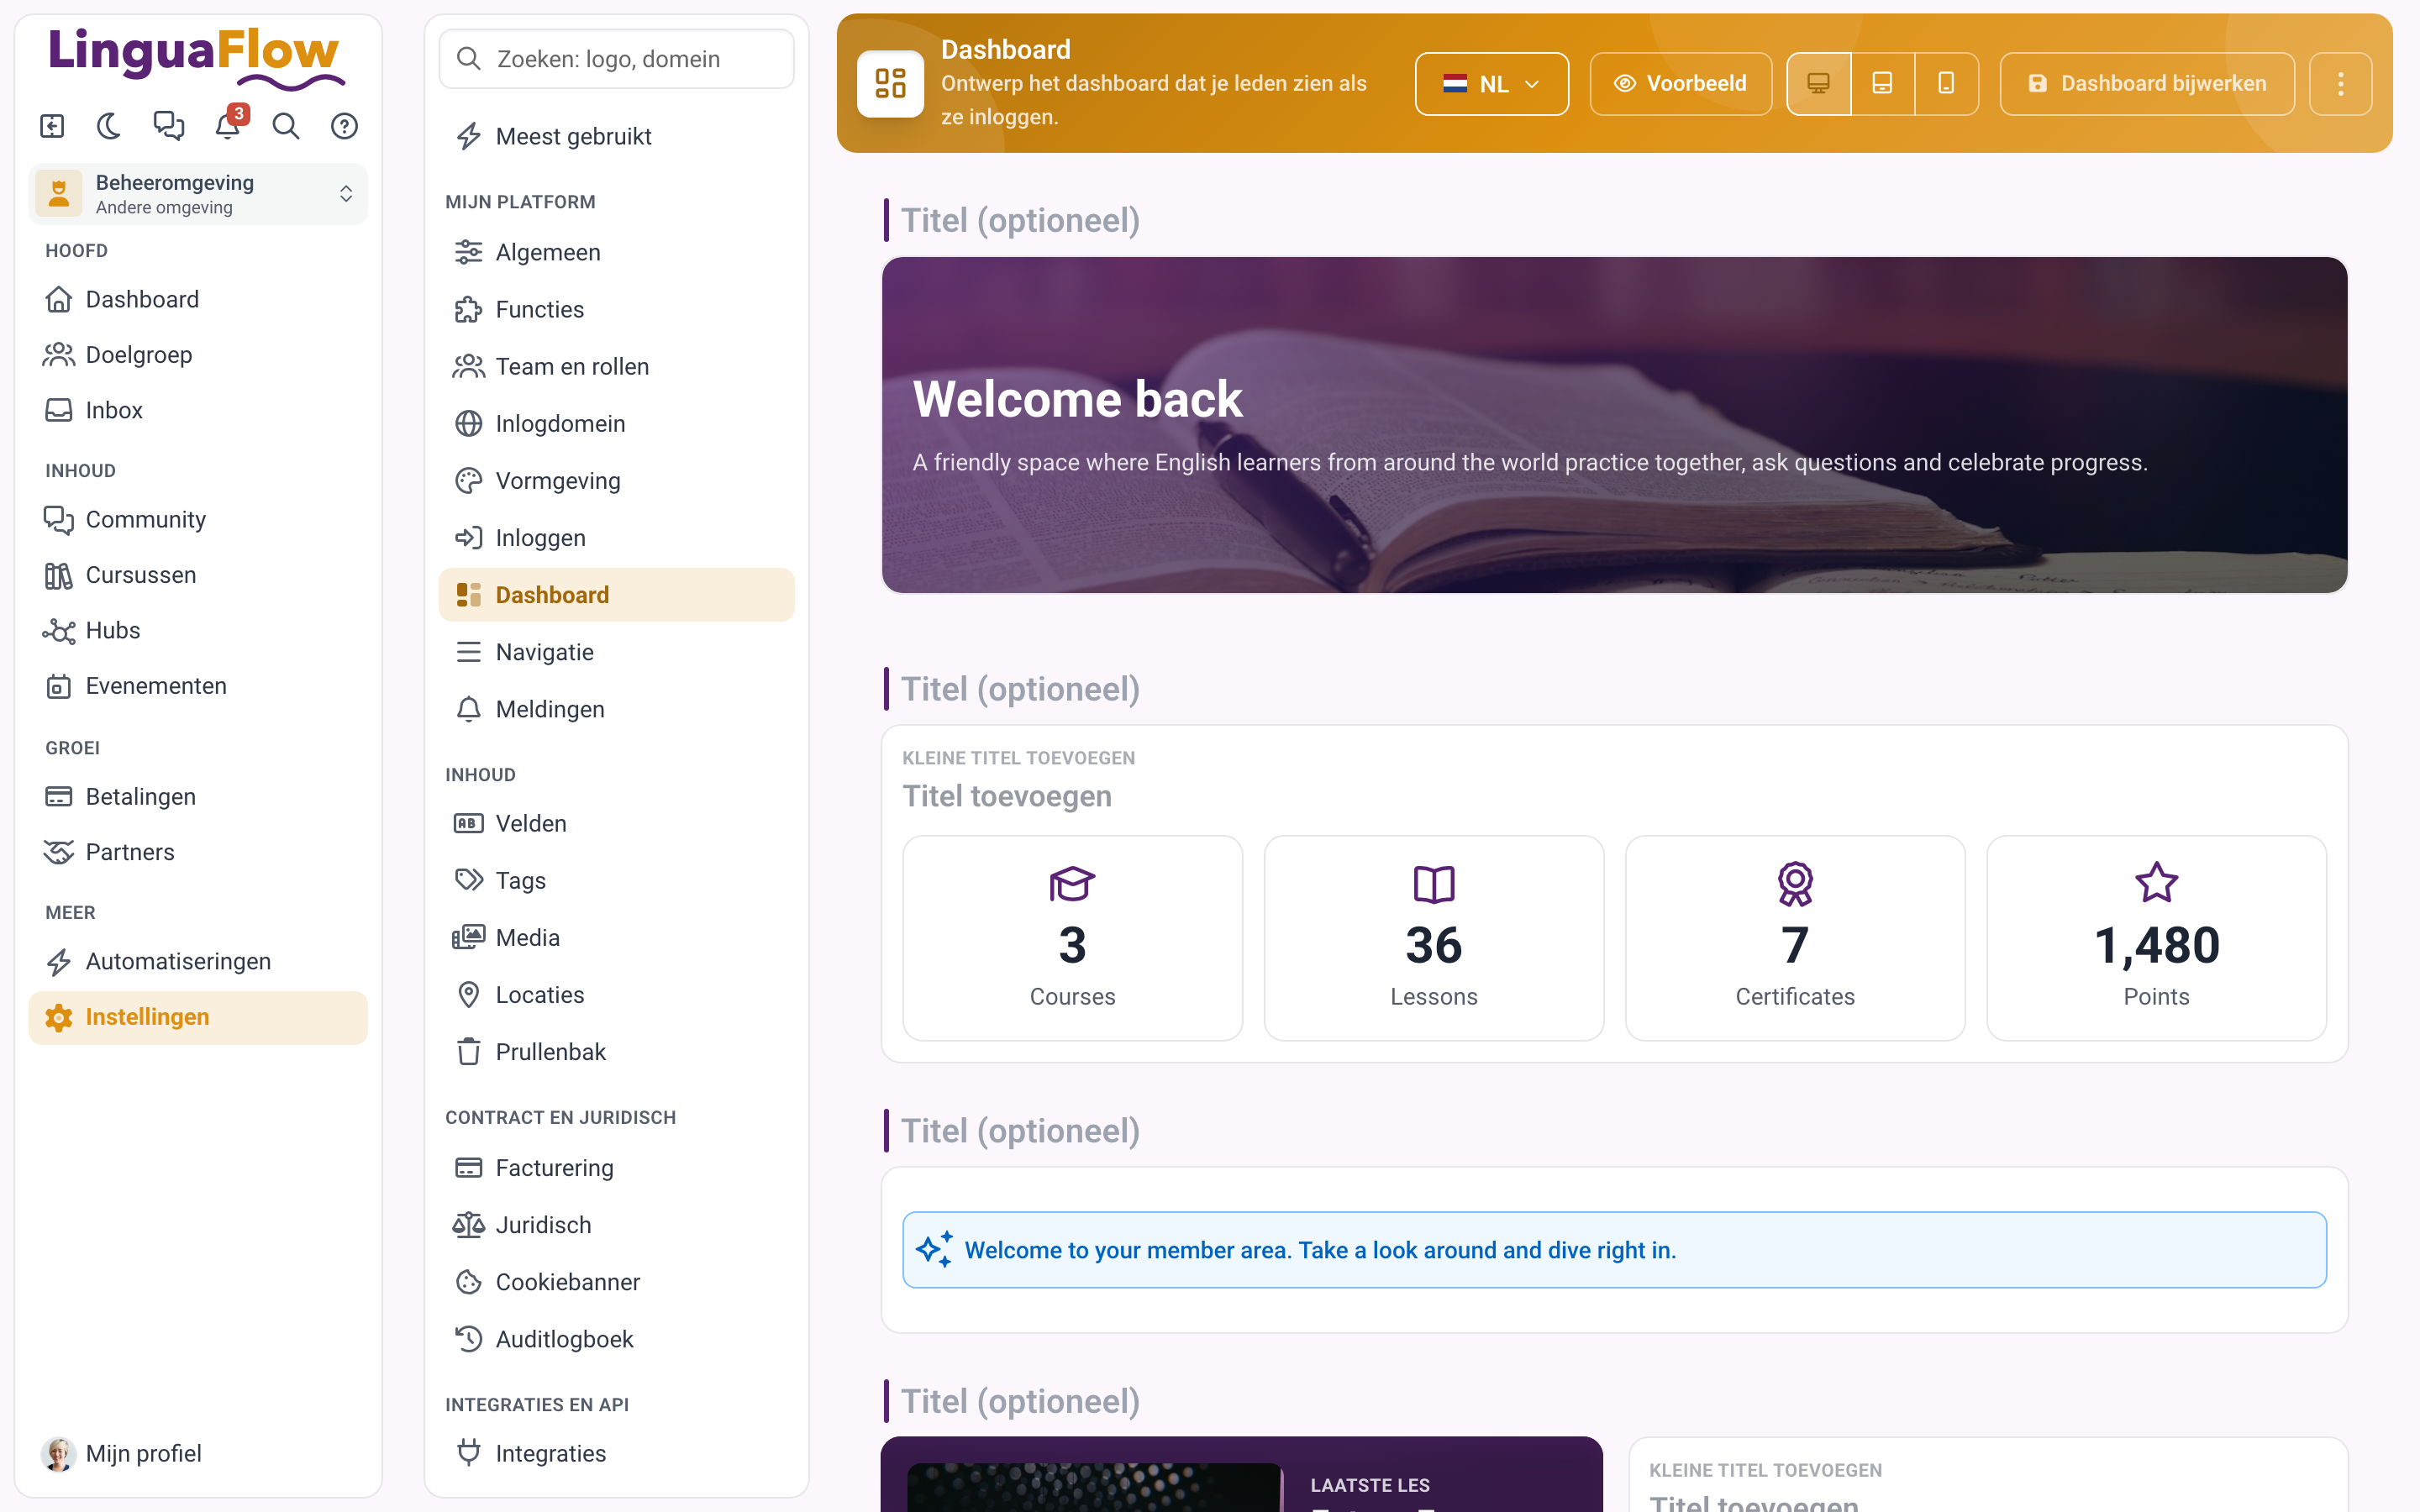Viewport: 2420px width, 1512px height.
Task: Click the Welcome to your member area notice
Action: tap(1614, 1250)
